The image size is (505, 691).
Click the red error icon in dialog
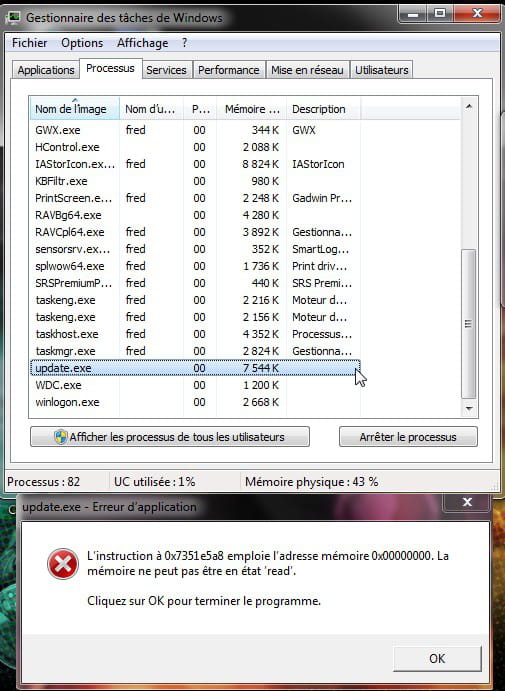click(x=63, y=564)
